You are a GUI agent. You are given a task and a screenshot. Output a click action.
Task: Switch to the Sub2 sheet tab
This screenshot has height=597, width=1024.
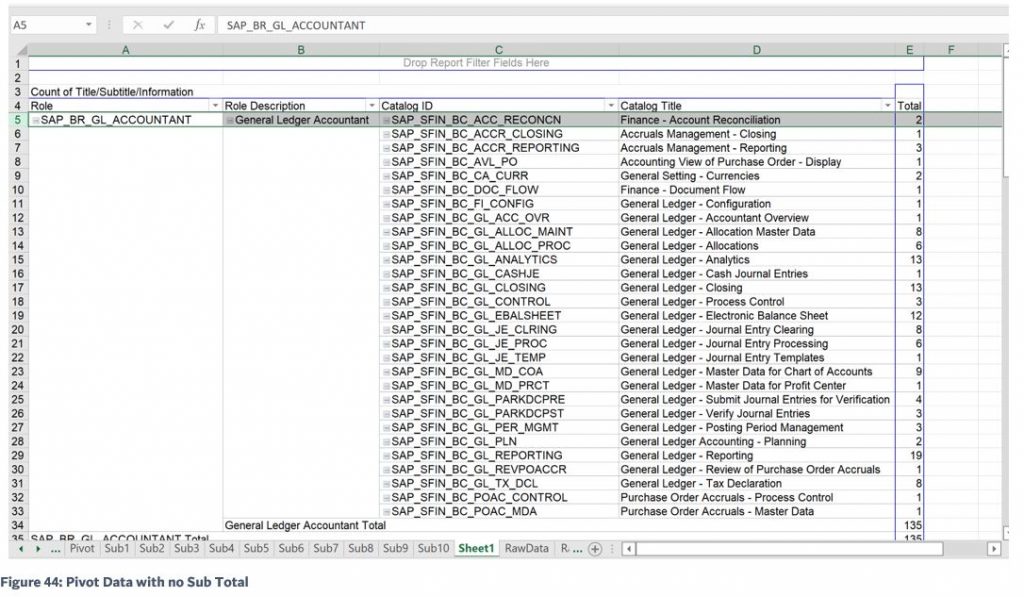click(152, 549)
